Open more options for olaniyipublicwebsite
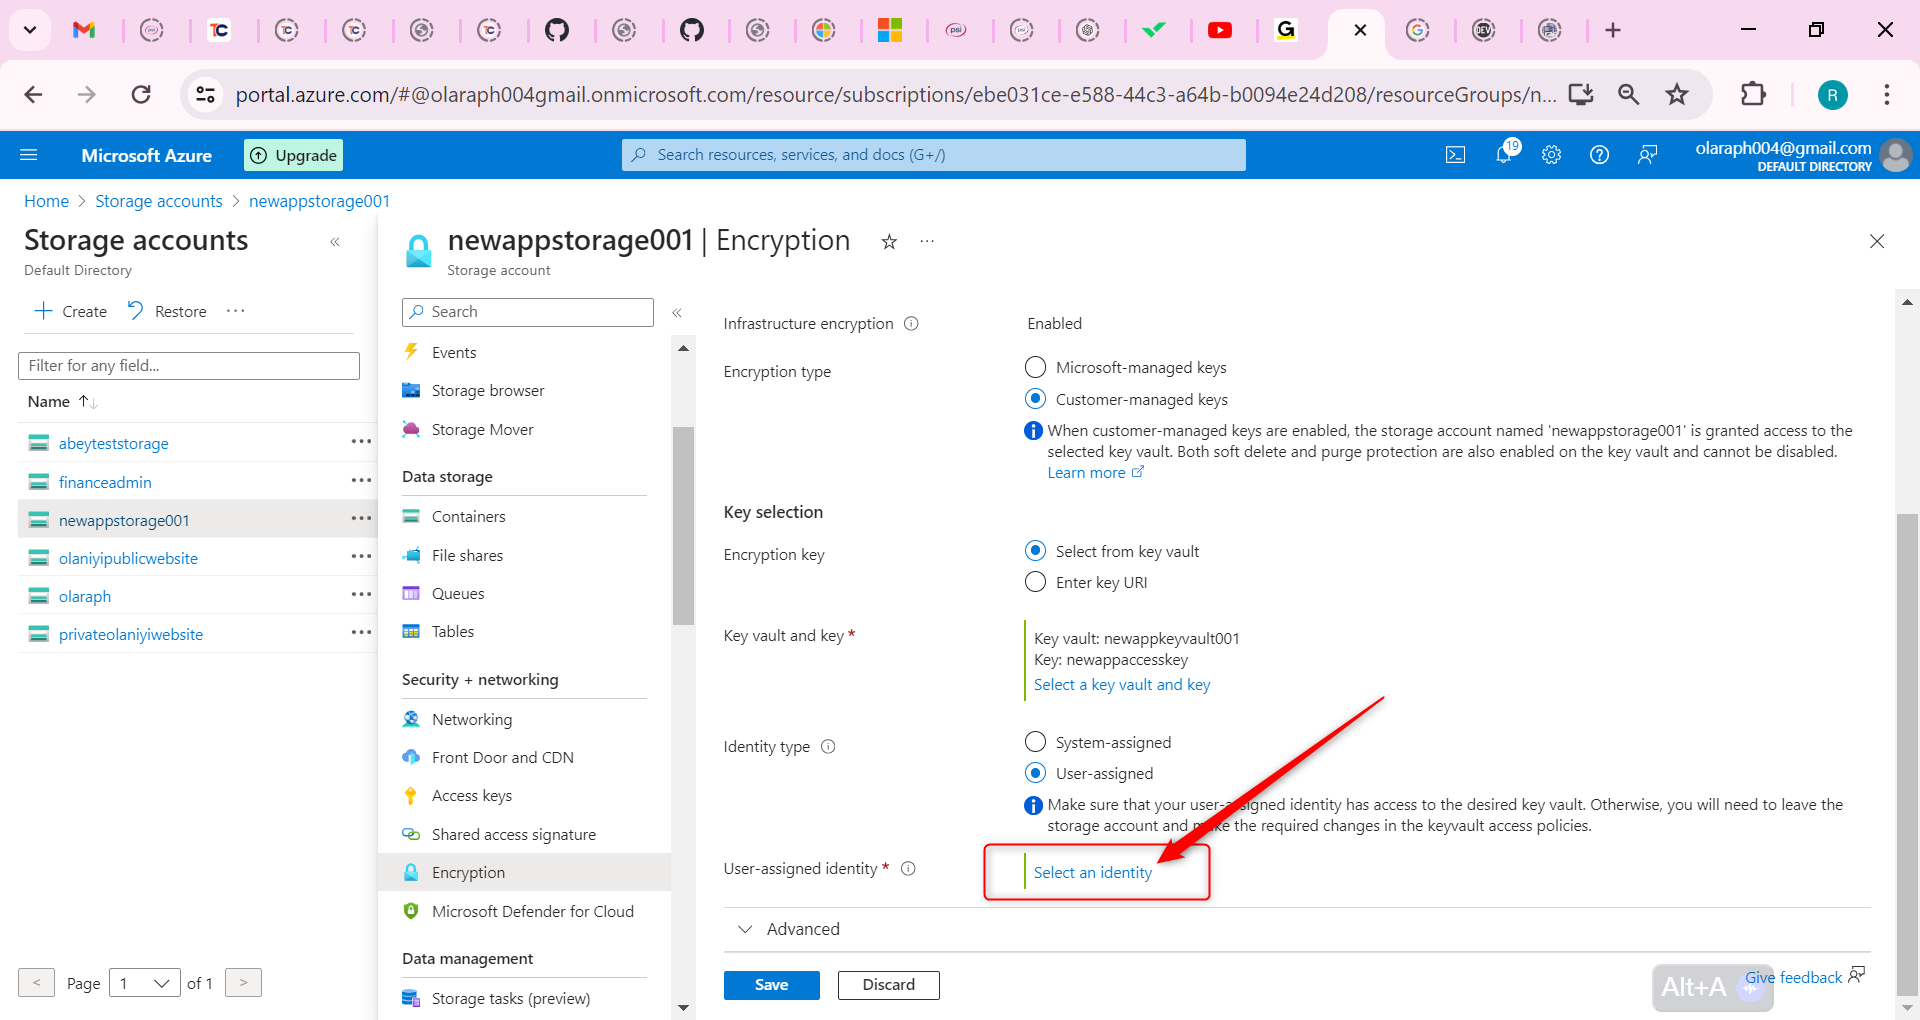 pos(361,556)
